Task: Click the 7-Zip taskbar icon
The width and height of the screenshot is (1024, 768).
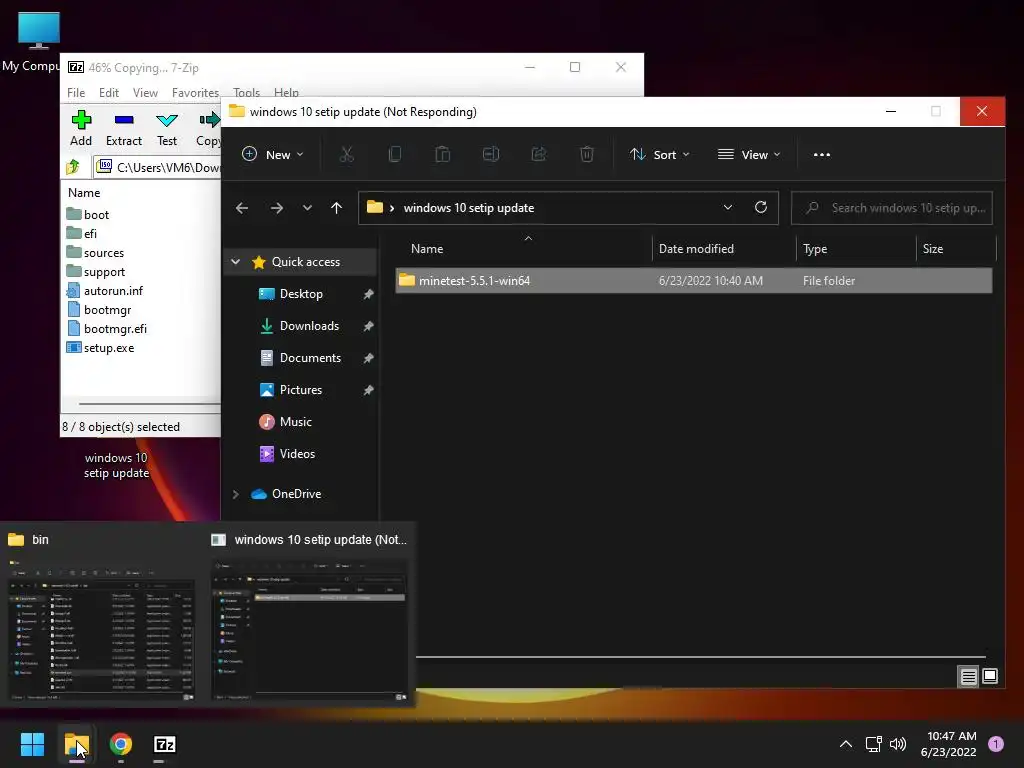Action: [165, 744]
